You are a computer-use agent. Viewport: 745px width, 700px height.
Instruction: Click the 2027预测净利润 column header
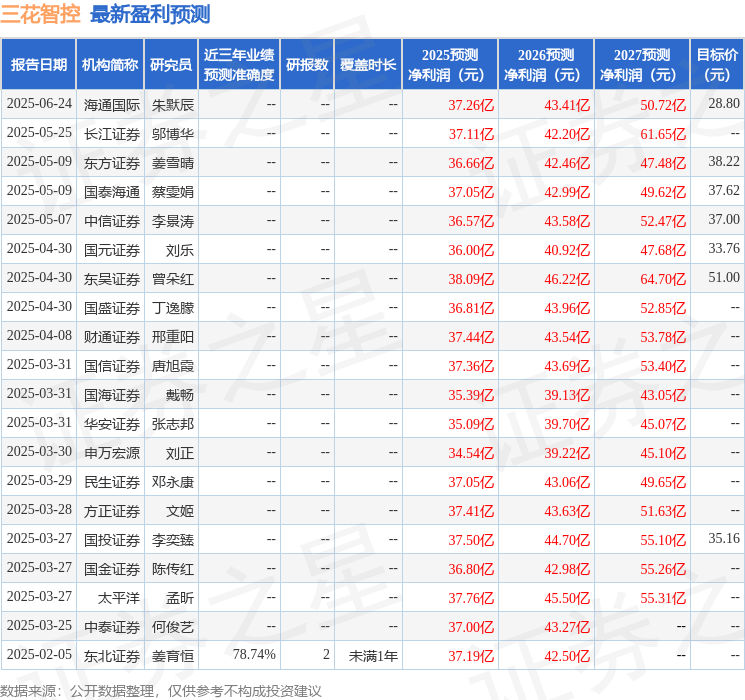(642, 65)
